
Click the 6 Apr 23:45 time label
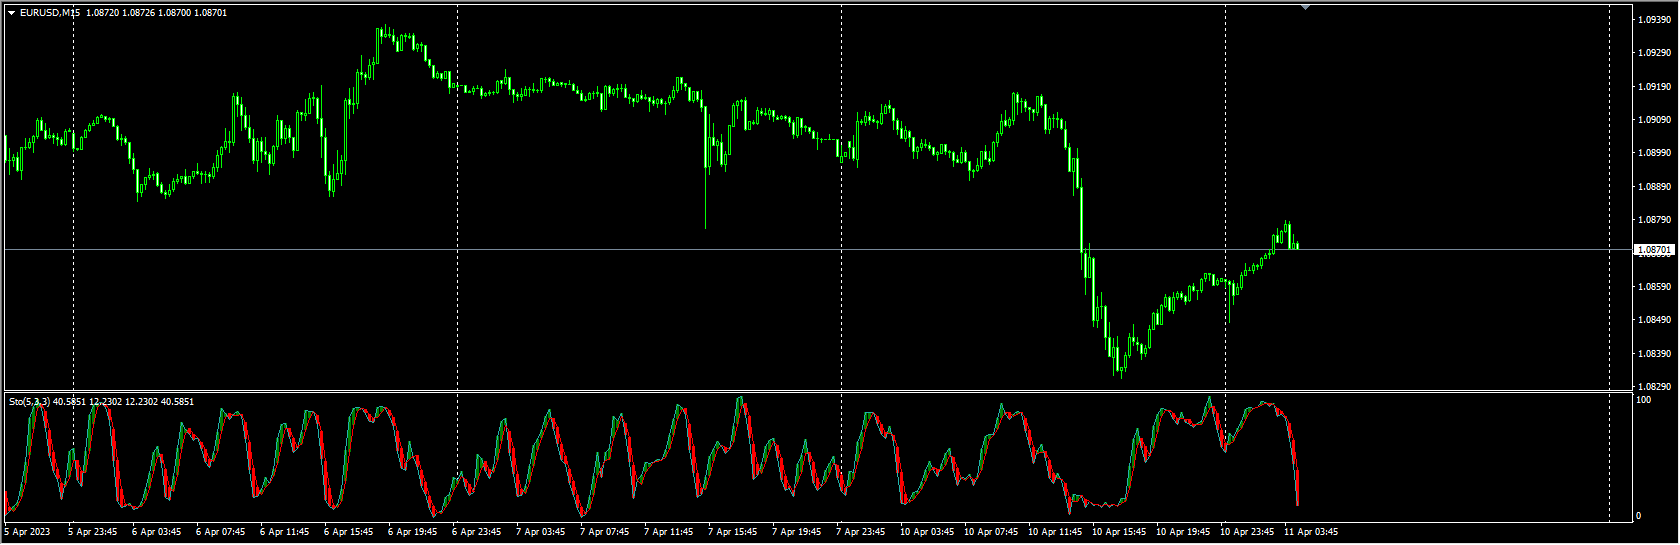[x=476, y=532]
